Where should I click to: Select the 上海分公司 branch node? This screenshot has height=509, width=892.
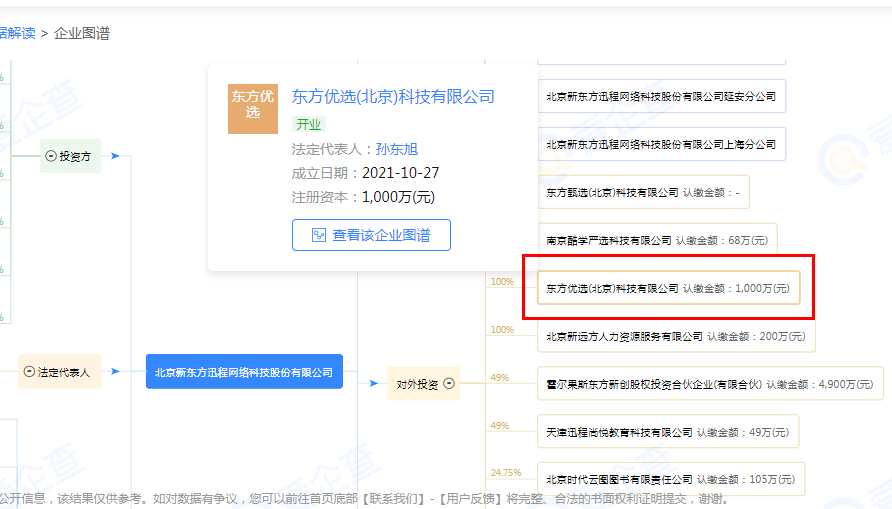pos(662,144)
